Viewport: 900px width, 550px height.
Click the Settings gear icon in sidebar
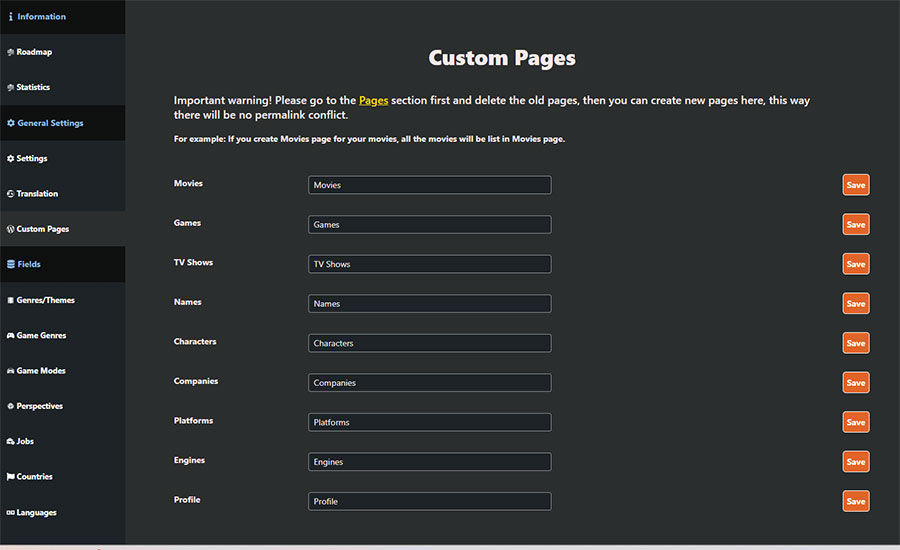coord(10,159)
